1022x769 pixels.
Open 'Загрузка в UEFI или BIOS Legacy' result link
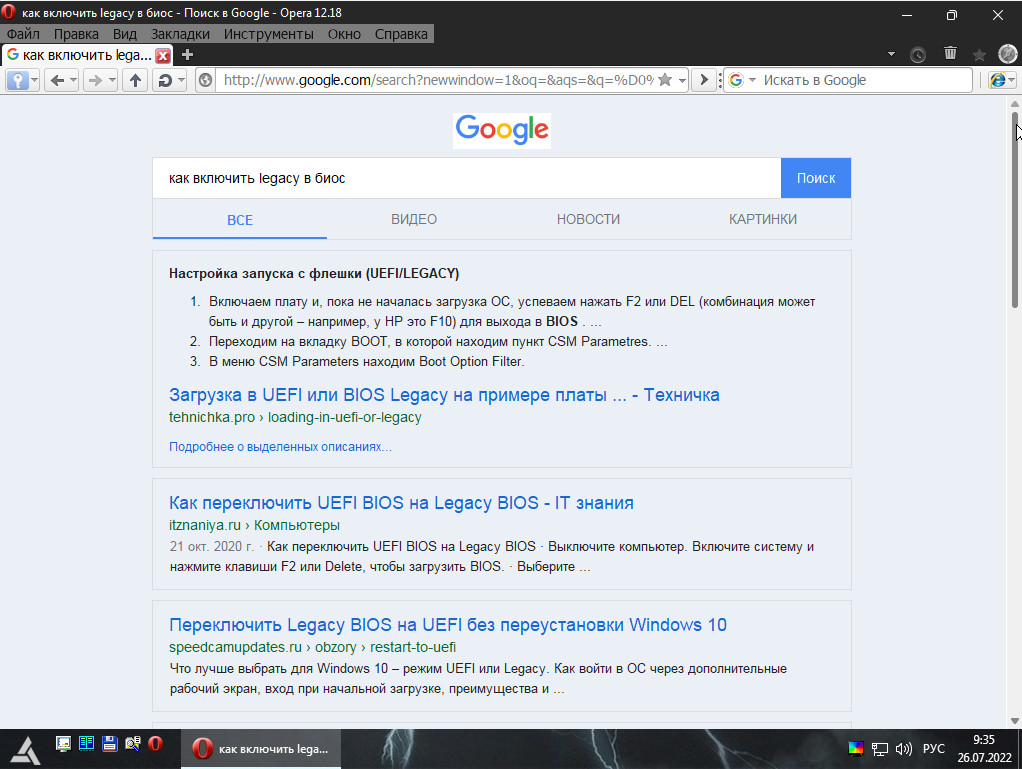pos(444,395)
